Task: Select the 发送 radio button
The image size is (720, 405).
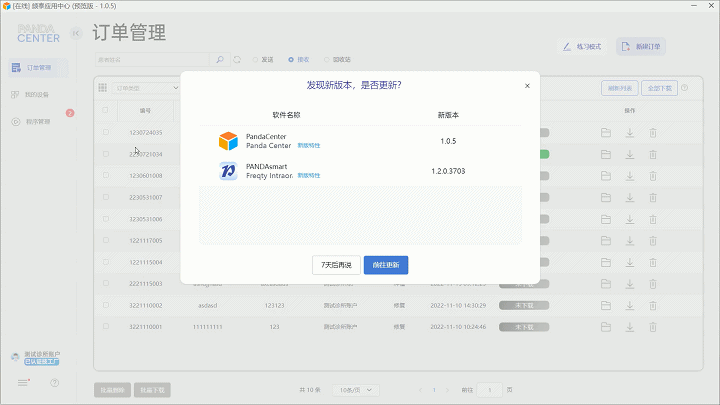Action: (263, 60)
